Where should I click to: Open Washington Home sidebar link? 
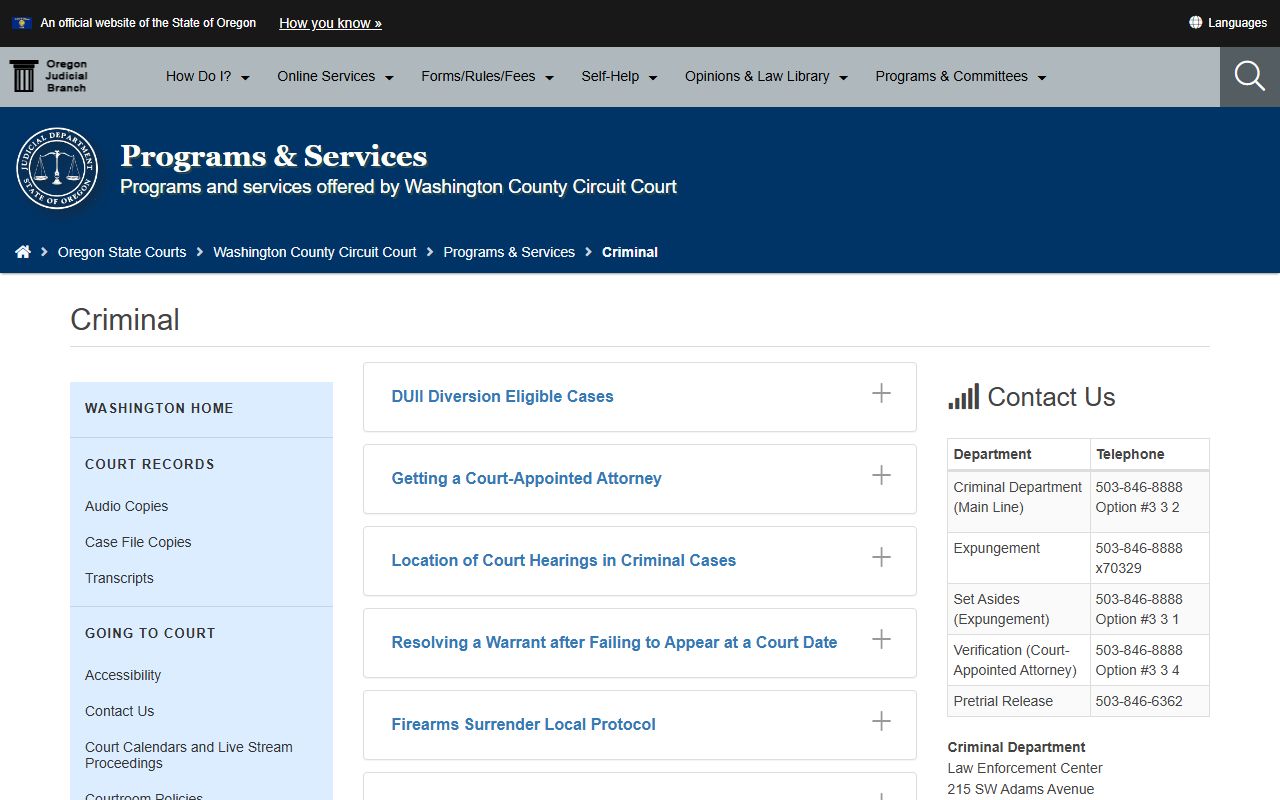tap(159, 408)
